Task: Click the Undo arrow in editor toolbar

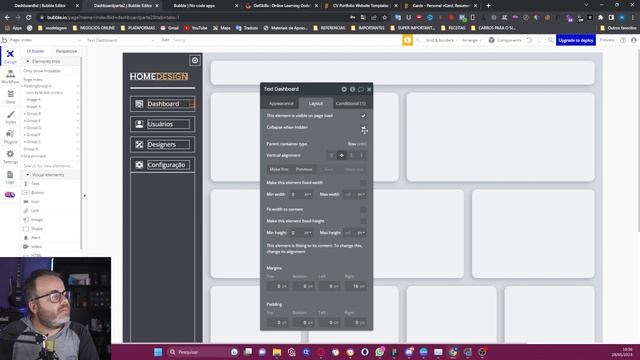Action: coord(529,40)
